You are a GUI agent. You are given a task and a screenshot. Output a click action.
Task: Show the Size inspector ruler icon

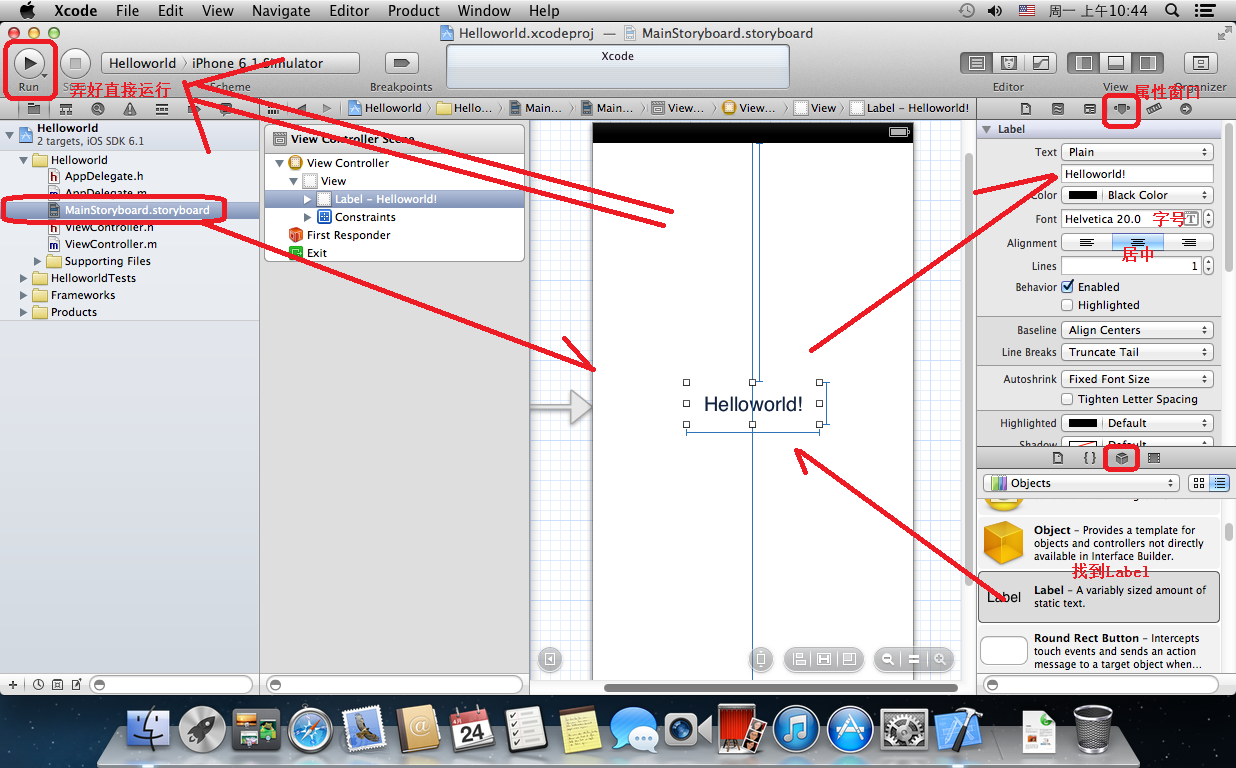(x=1154, y=108)
